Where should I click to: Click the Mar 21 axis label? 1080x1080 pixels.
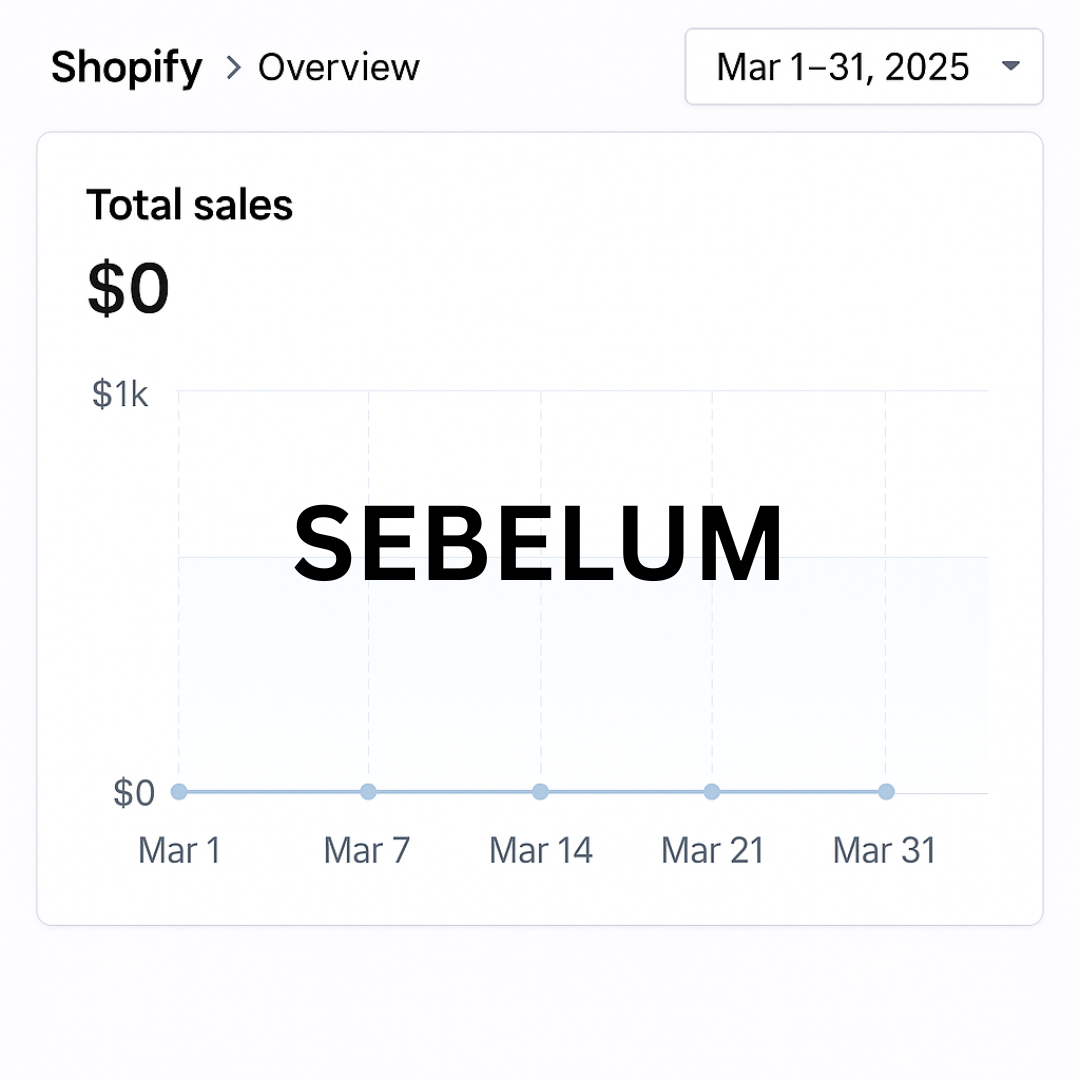click(x=713, y=850)
